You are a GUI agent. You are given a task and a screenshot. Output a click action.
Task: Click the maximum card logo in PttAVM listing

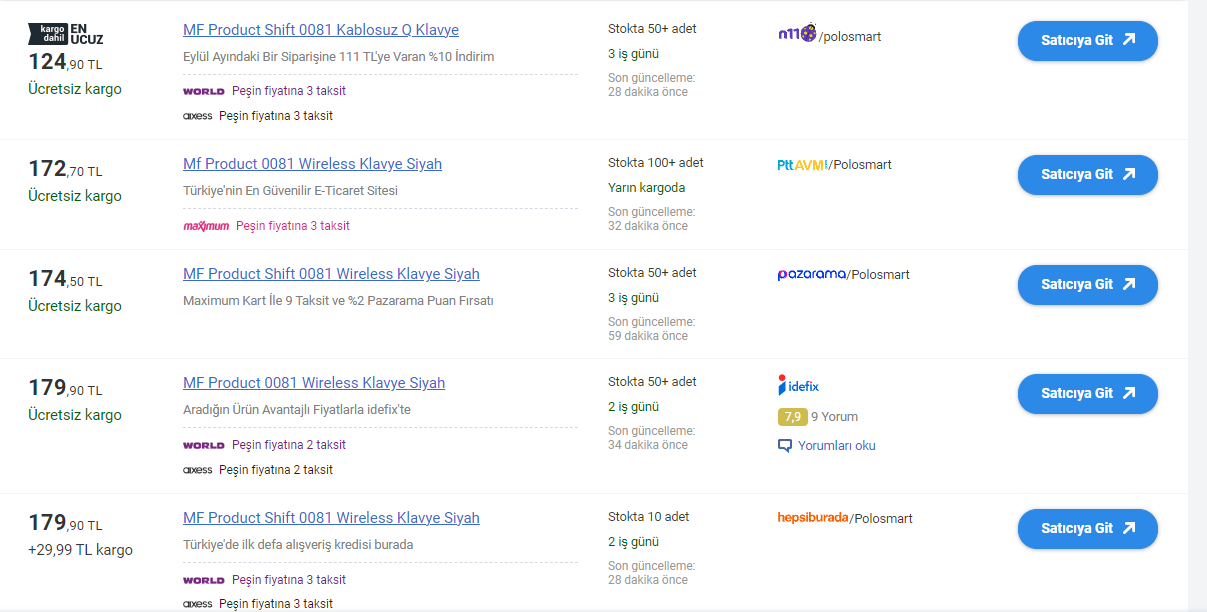[206, 226]
